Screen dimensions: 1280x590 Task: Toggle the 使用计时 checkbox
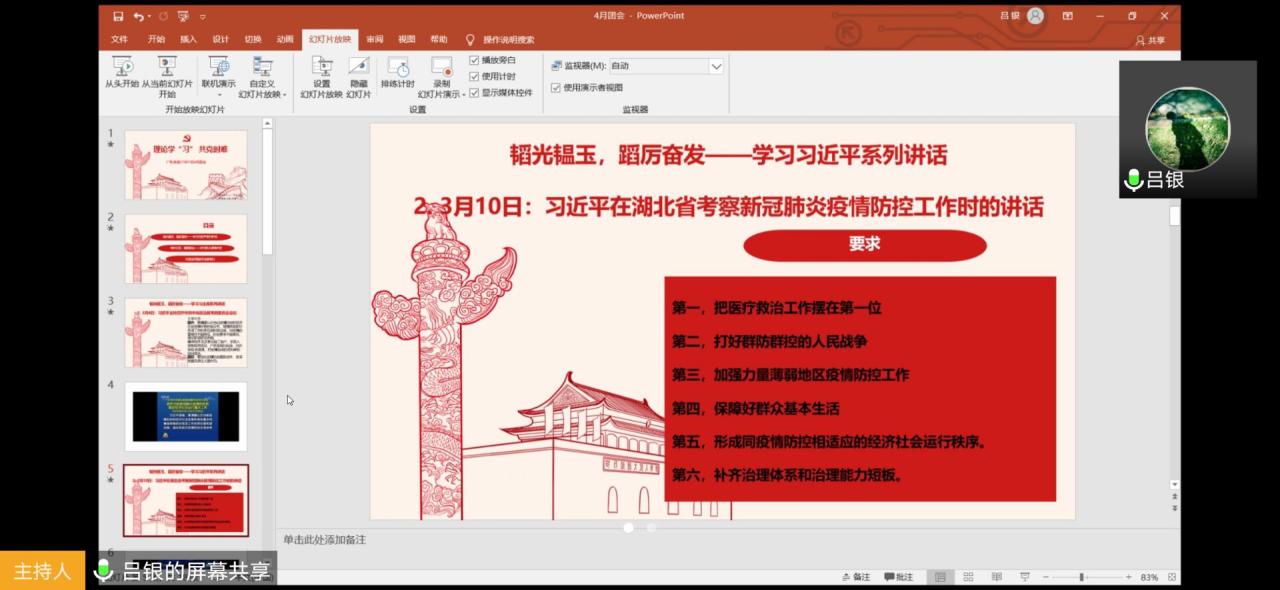(x=475, y=76)
